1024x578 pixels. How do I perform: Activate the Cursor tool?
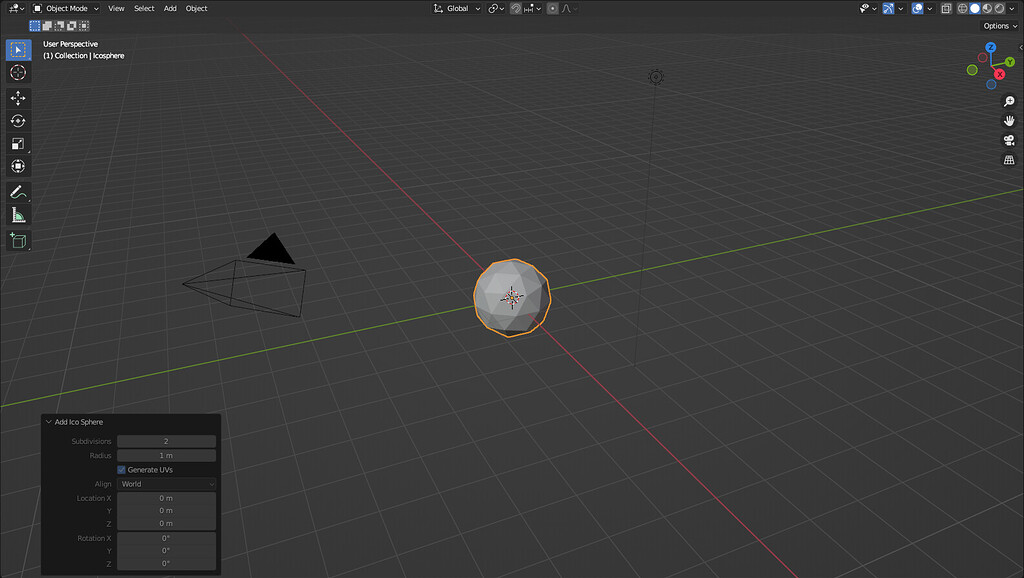tap(17, 72)
